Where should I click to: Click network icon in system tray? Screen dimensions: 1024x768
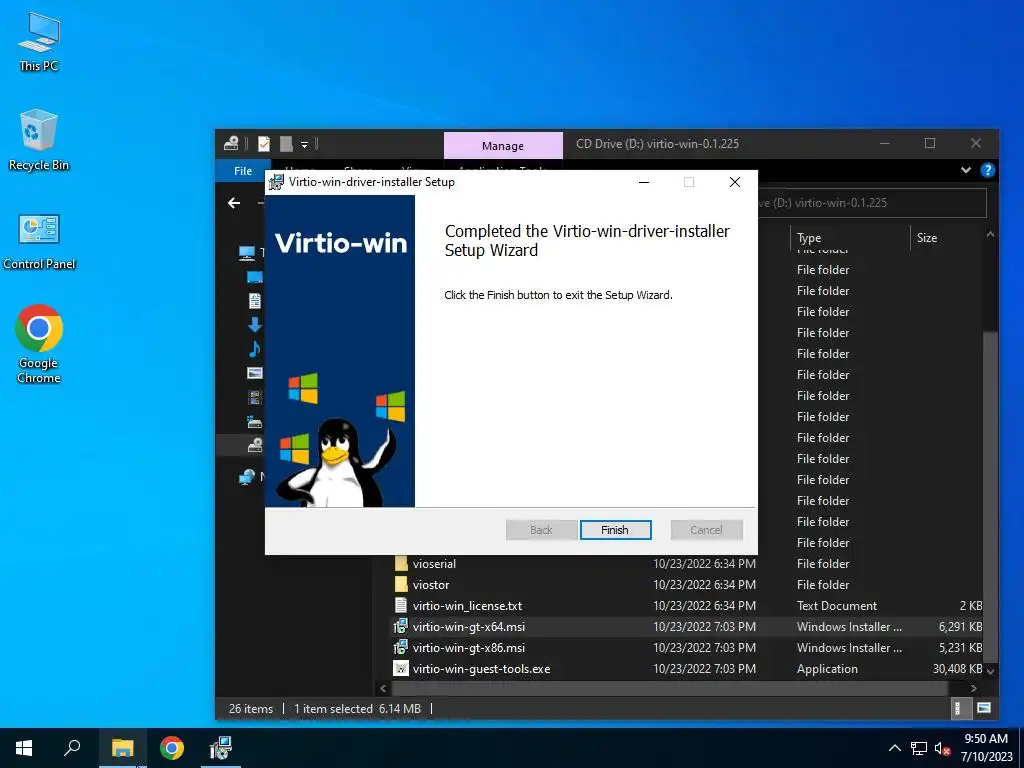919,748
